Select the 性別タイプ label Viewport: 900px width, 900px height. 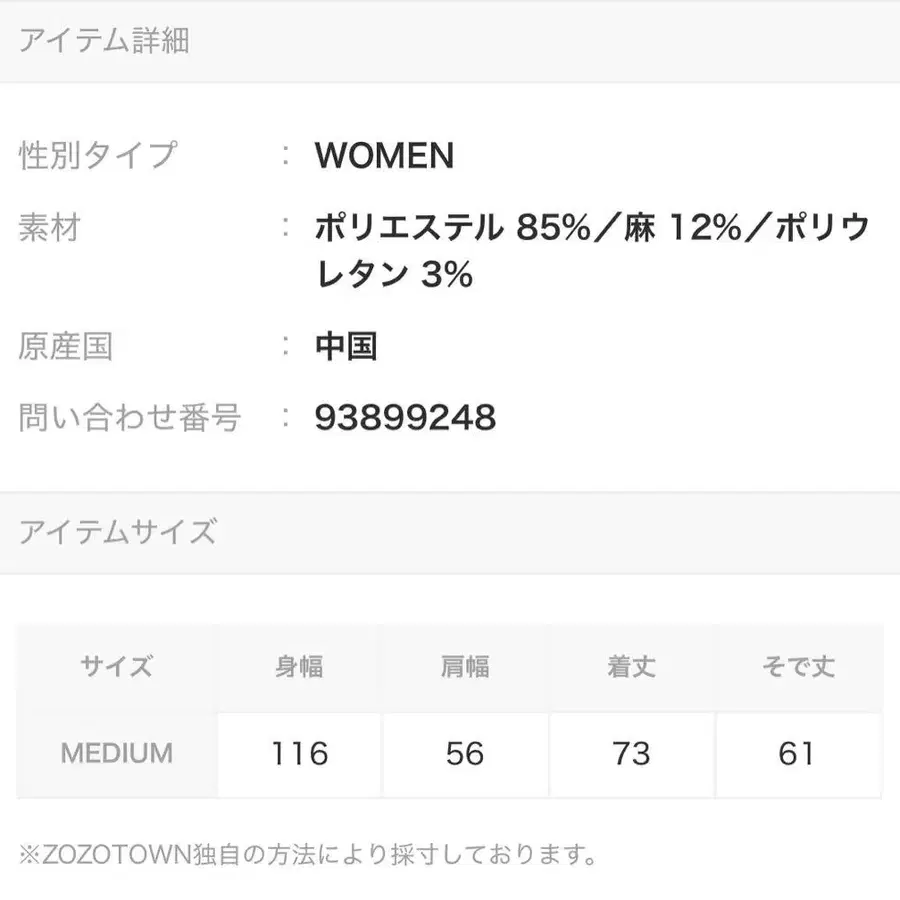click(98, 155)
